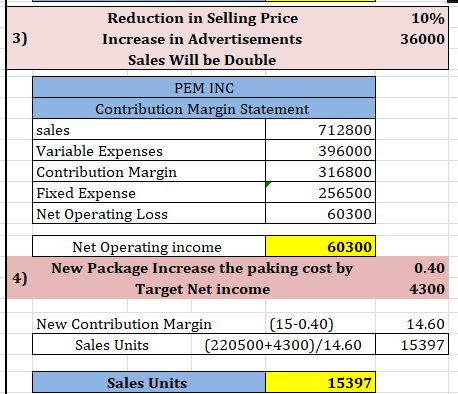Select 'New Contribution Margin' label
The width and height of the screenshot is (458, 394).
point(124,324)
